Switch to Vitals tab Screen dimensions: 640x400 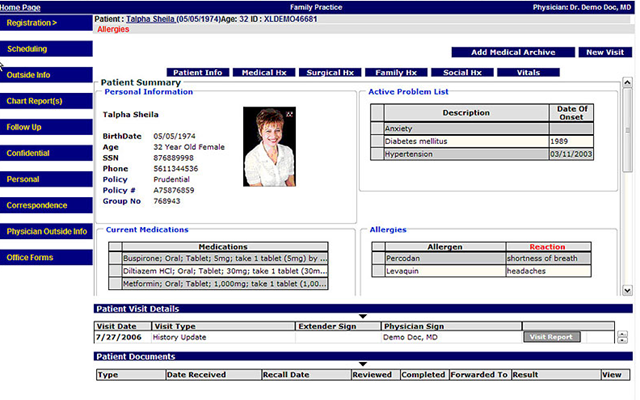coord(528,73)
